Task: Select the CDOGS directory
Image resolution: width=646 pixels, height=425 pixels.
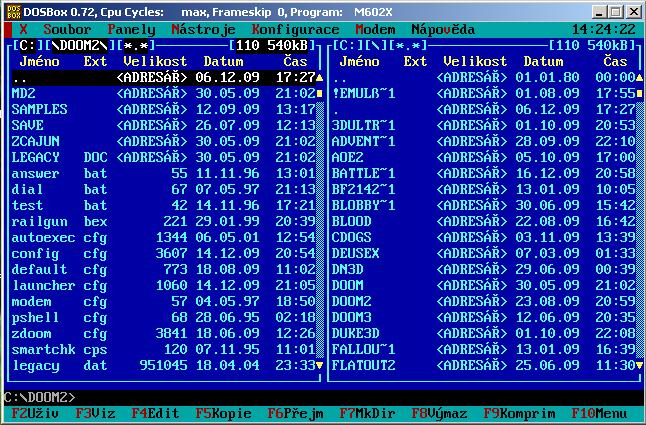Action: click(x=483, y=237)
